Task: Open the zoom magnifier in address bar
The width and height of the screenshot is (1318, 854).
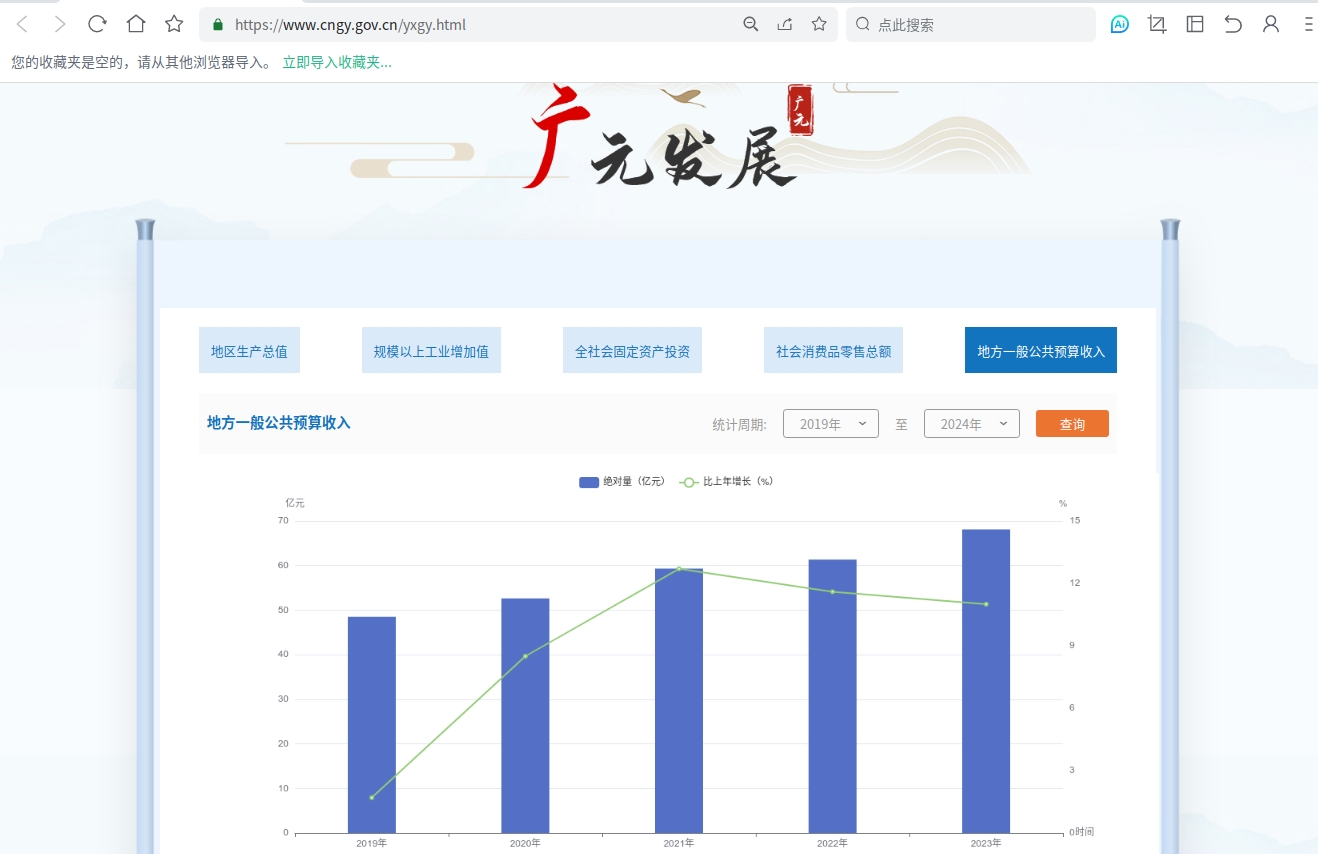Action: click(x=751, y=24)
